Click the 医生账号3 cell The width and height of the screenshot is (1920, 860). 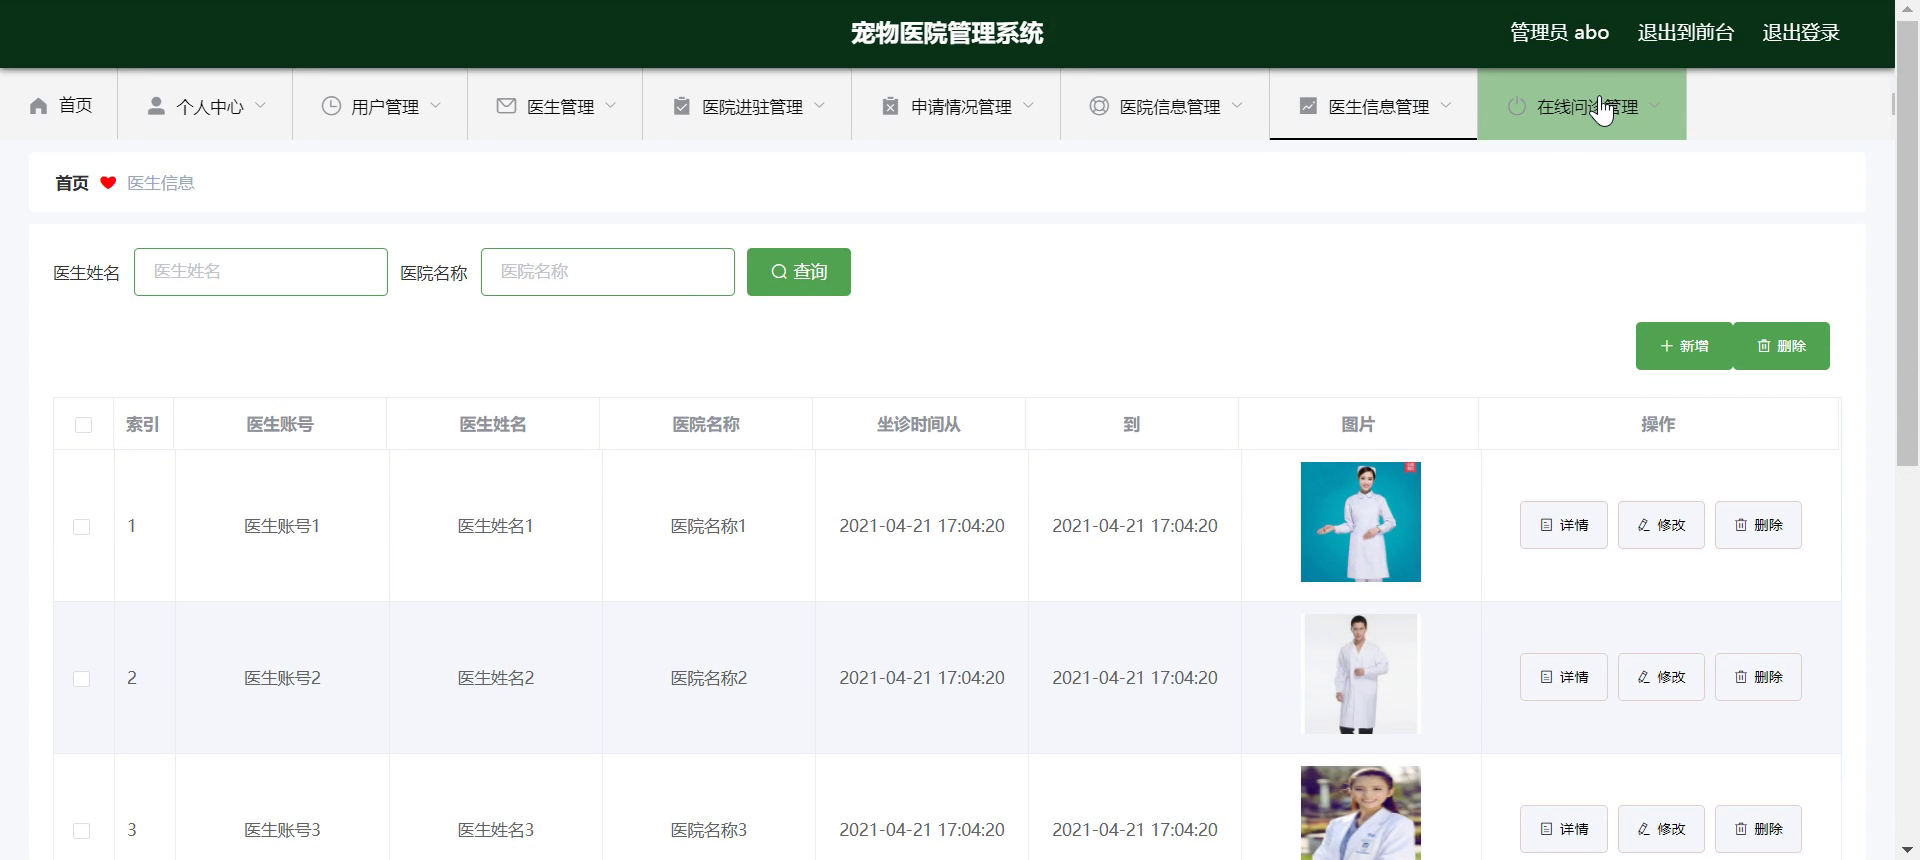coord(283,830)
